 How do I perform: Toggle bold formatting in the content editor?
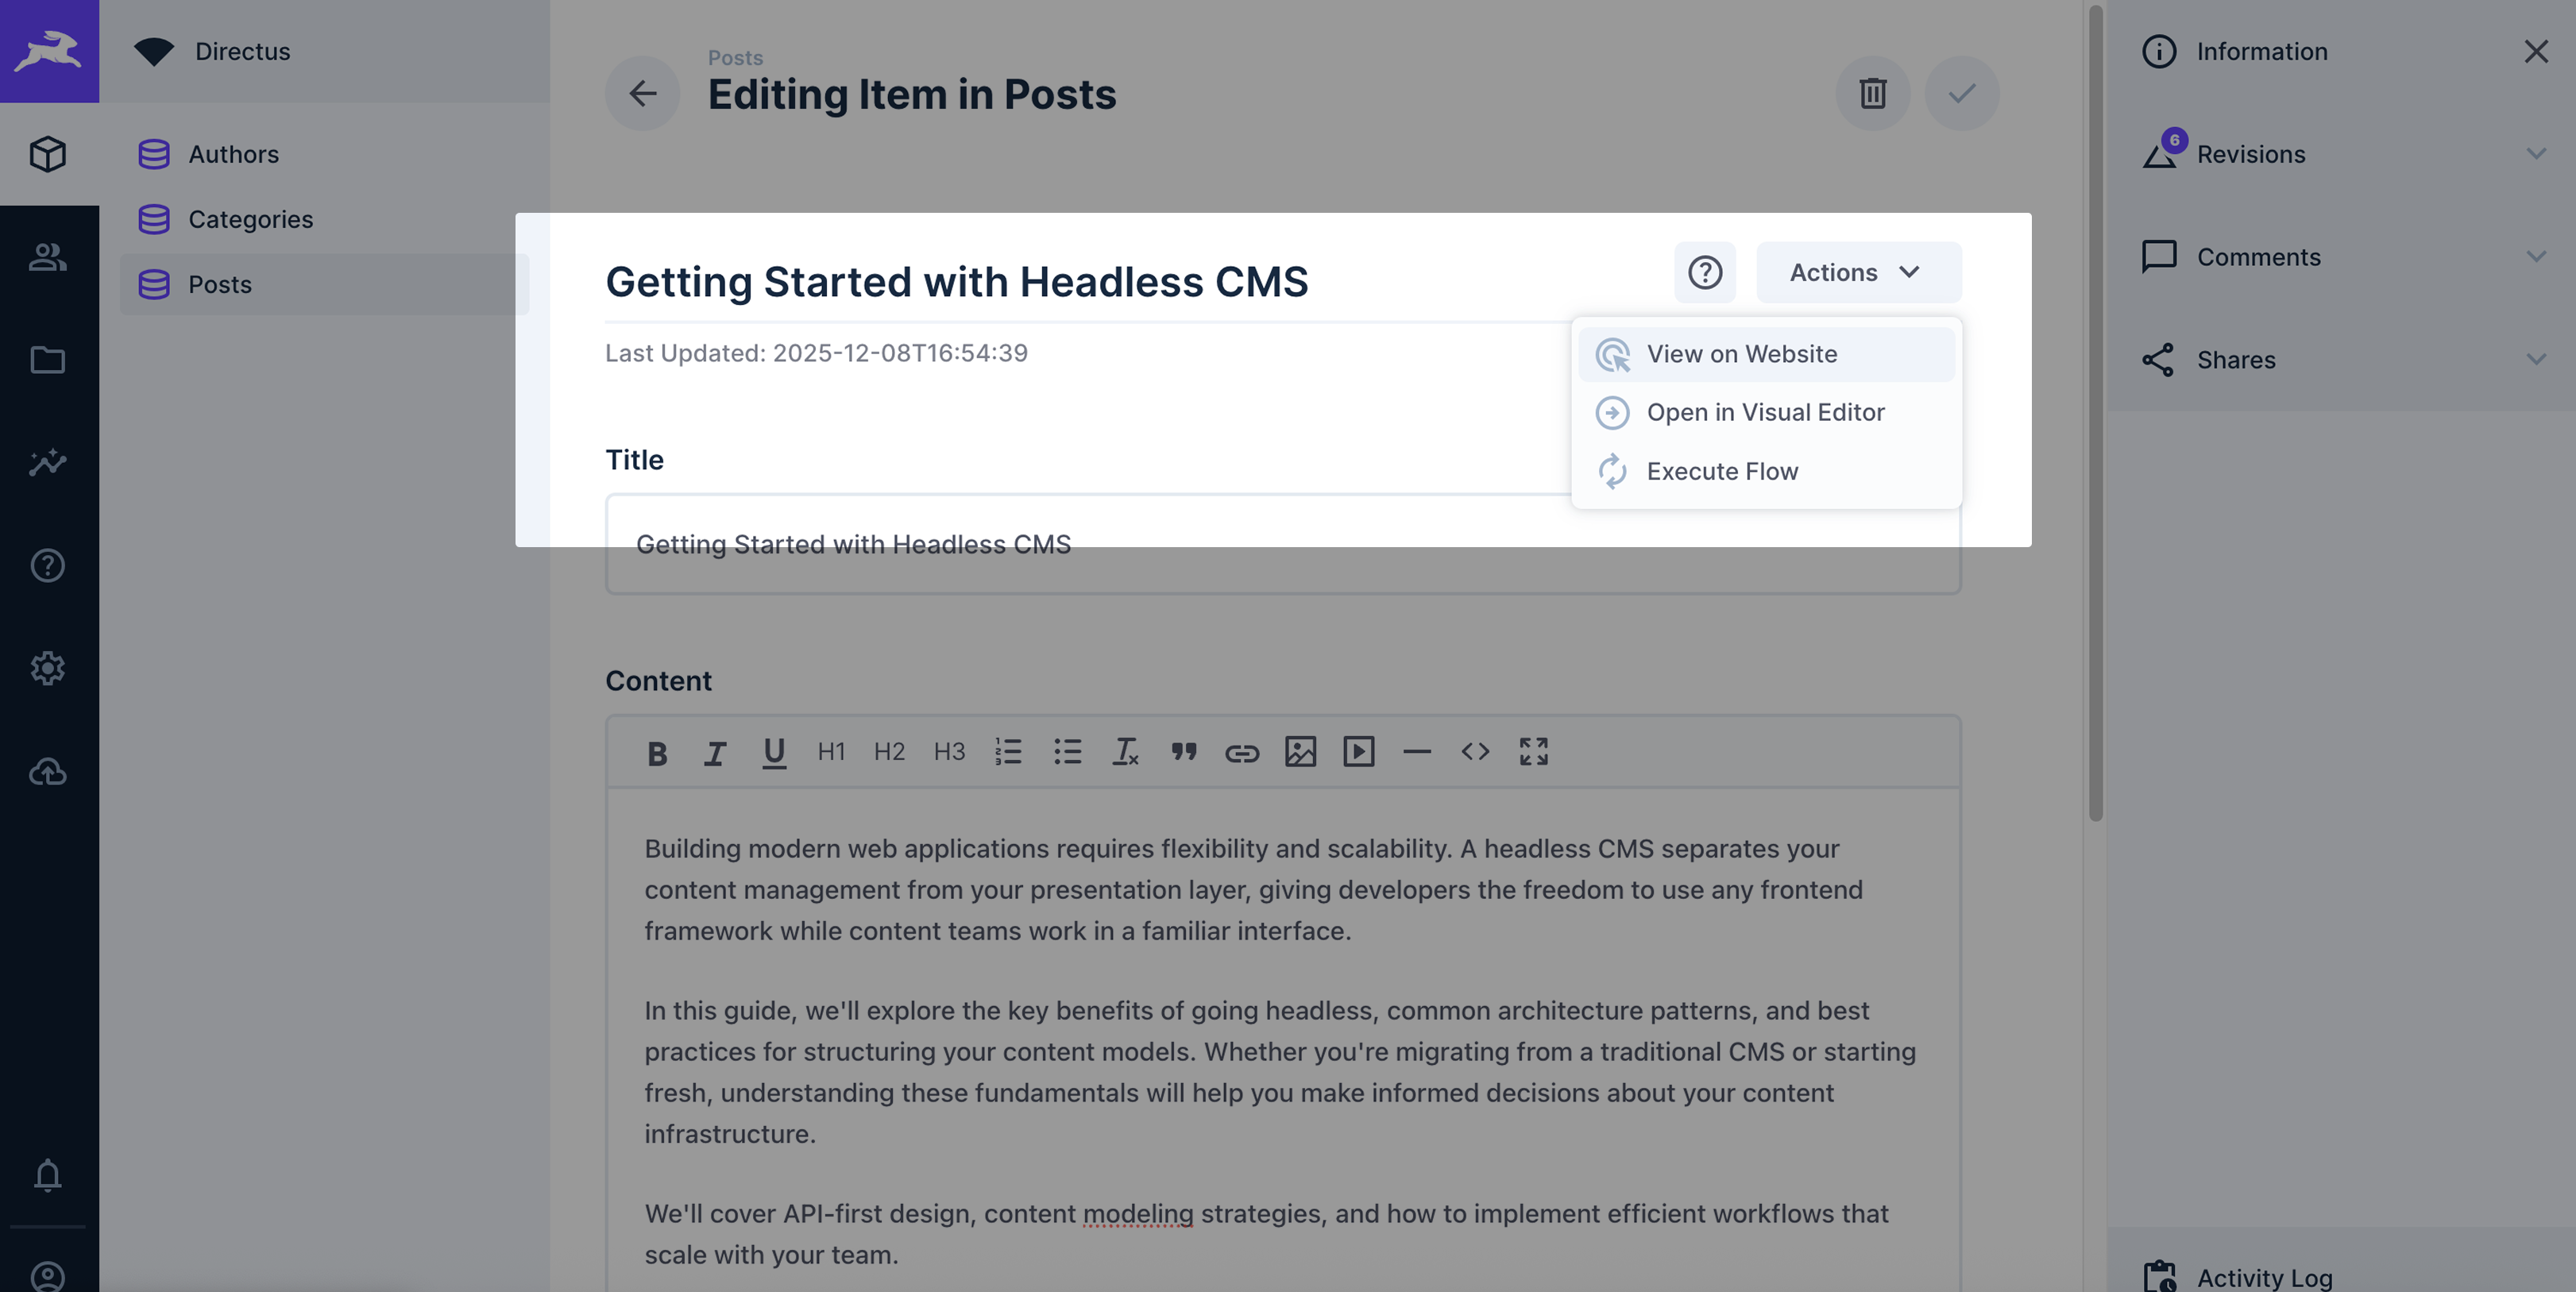click(x=657, y=752)
